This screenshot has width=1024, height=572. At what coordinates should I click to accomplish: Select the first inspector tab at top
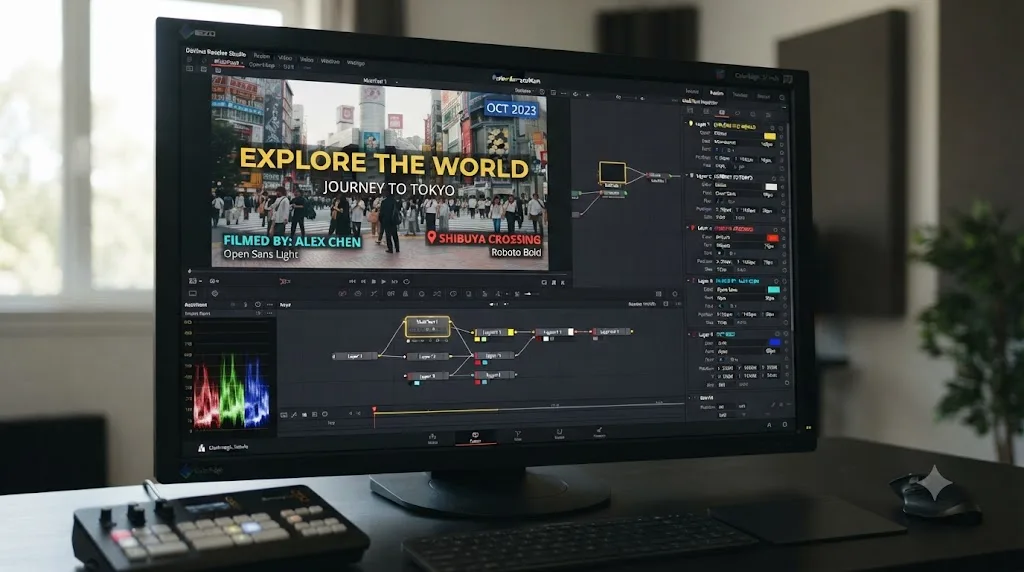click(x=692, y=92)
